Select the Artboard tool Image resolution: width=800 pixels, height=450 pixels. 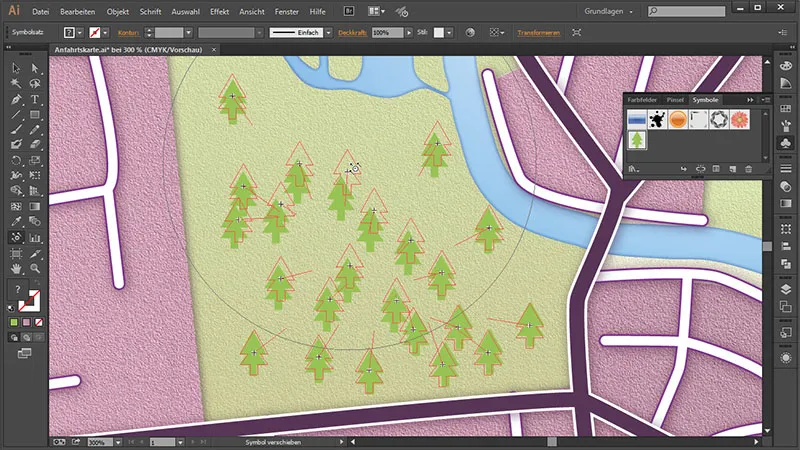click(x=16, y=254)
